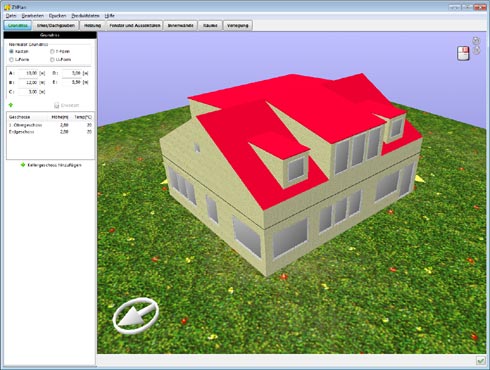
Task: Switch to the Verlegung tab
Action: 238,25
